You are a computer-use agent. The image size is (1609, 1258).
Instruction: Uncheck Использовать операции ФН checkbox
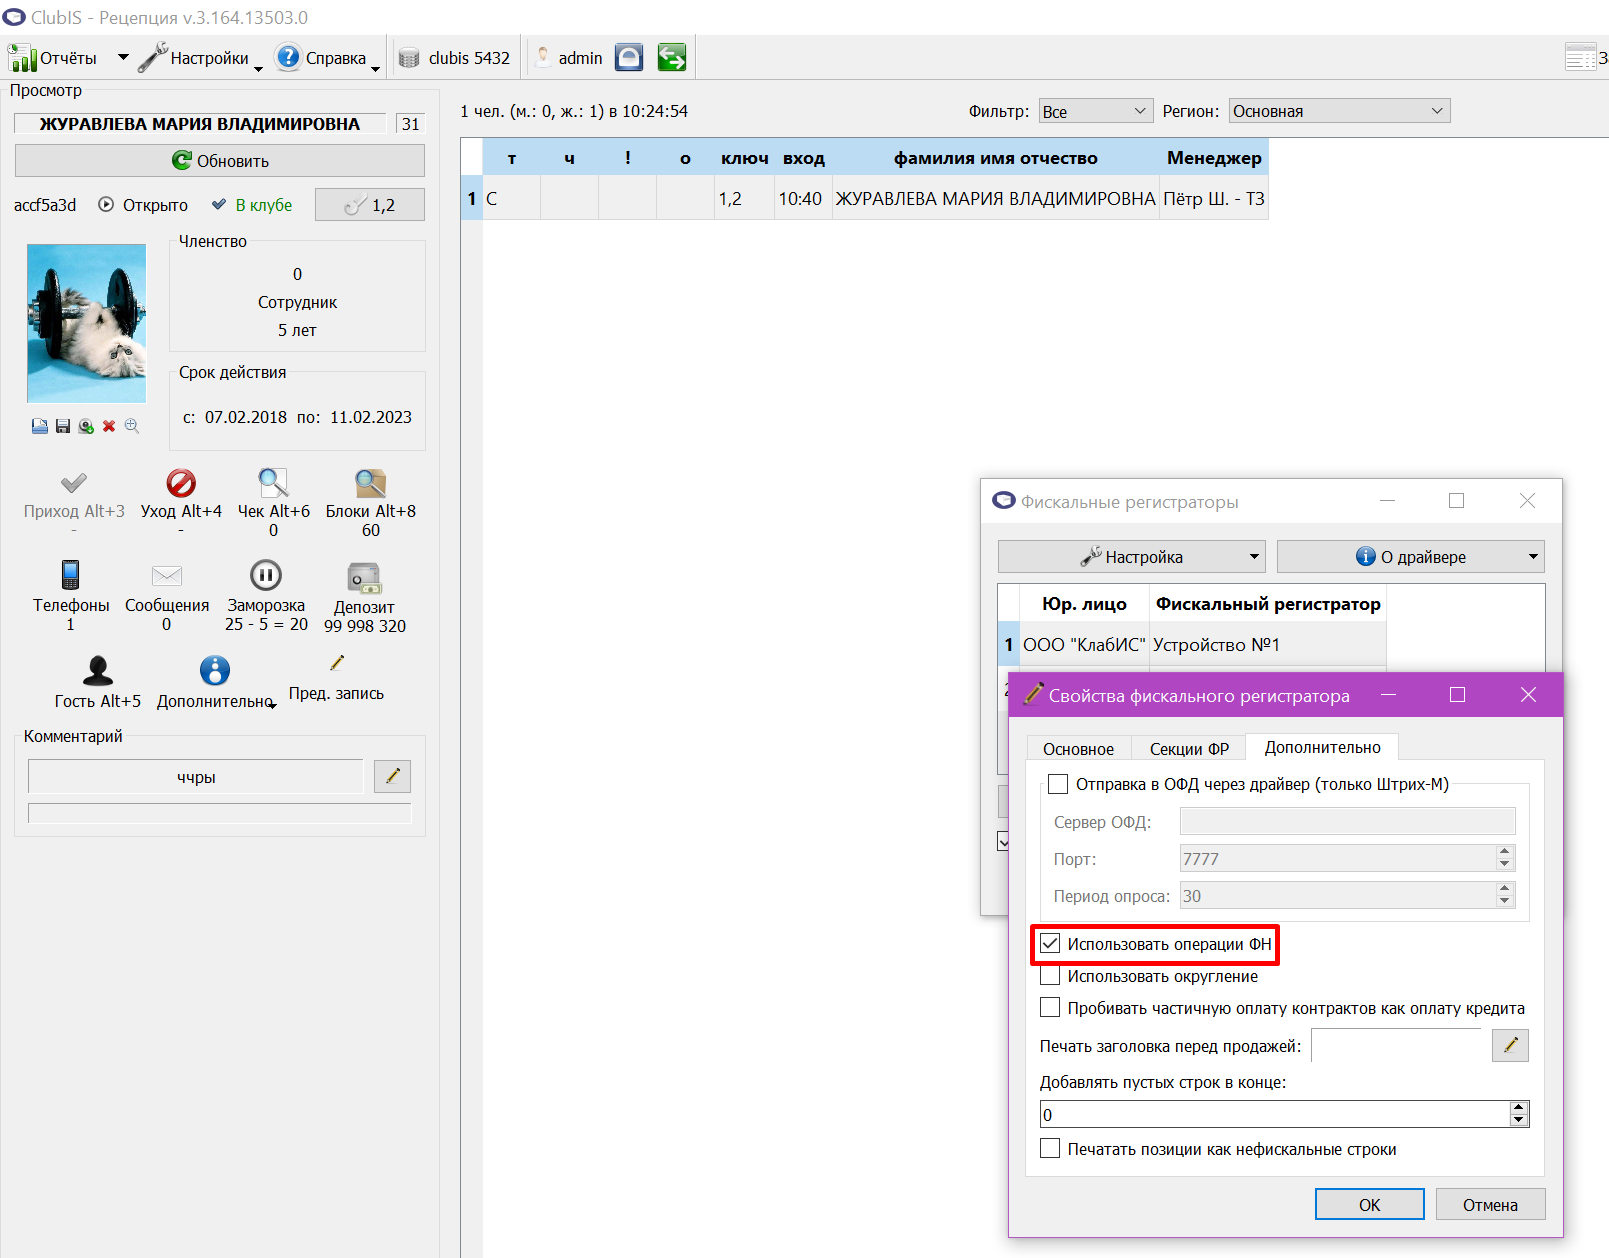[1050, 943]
